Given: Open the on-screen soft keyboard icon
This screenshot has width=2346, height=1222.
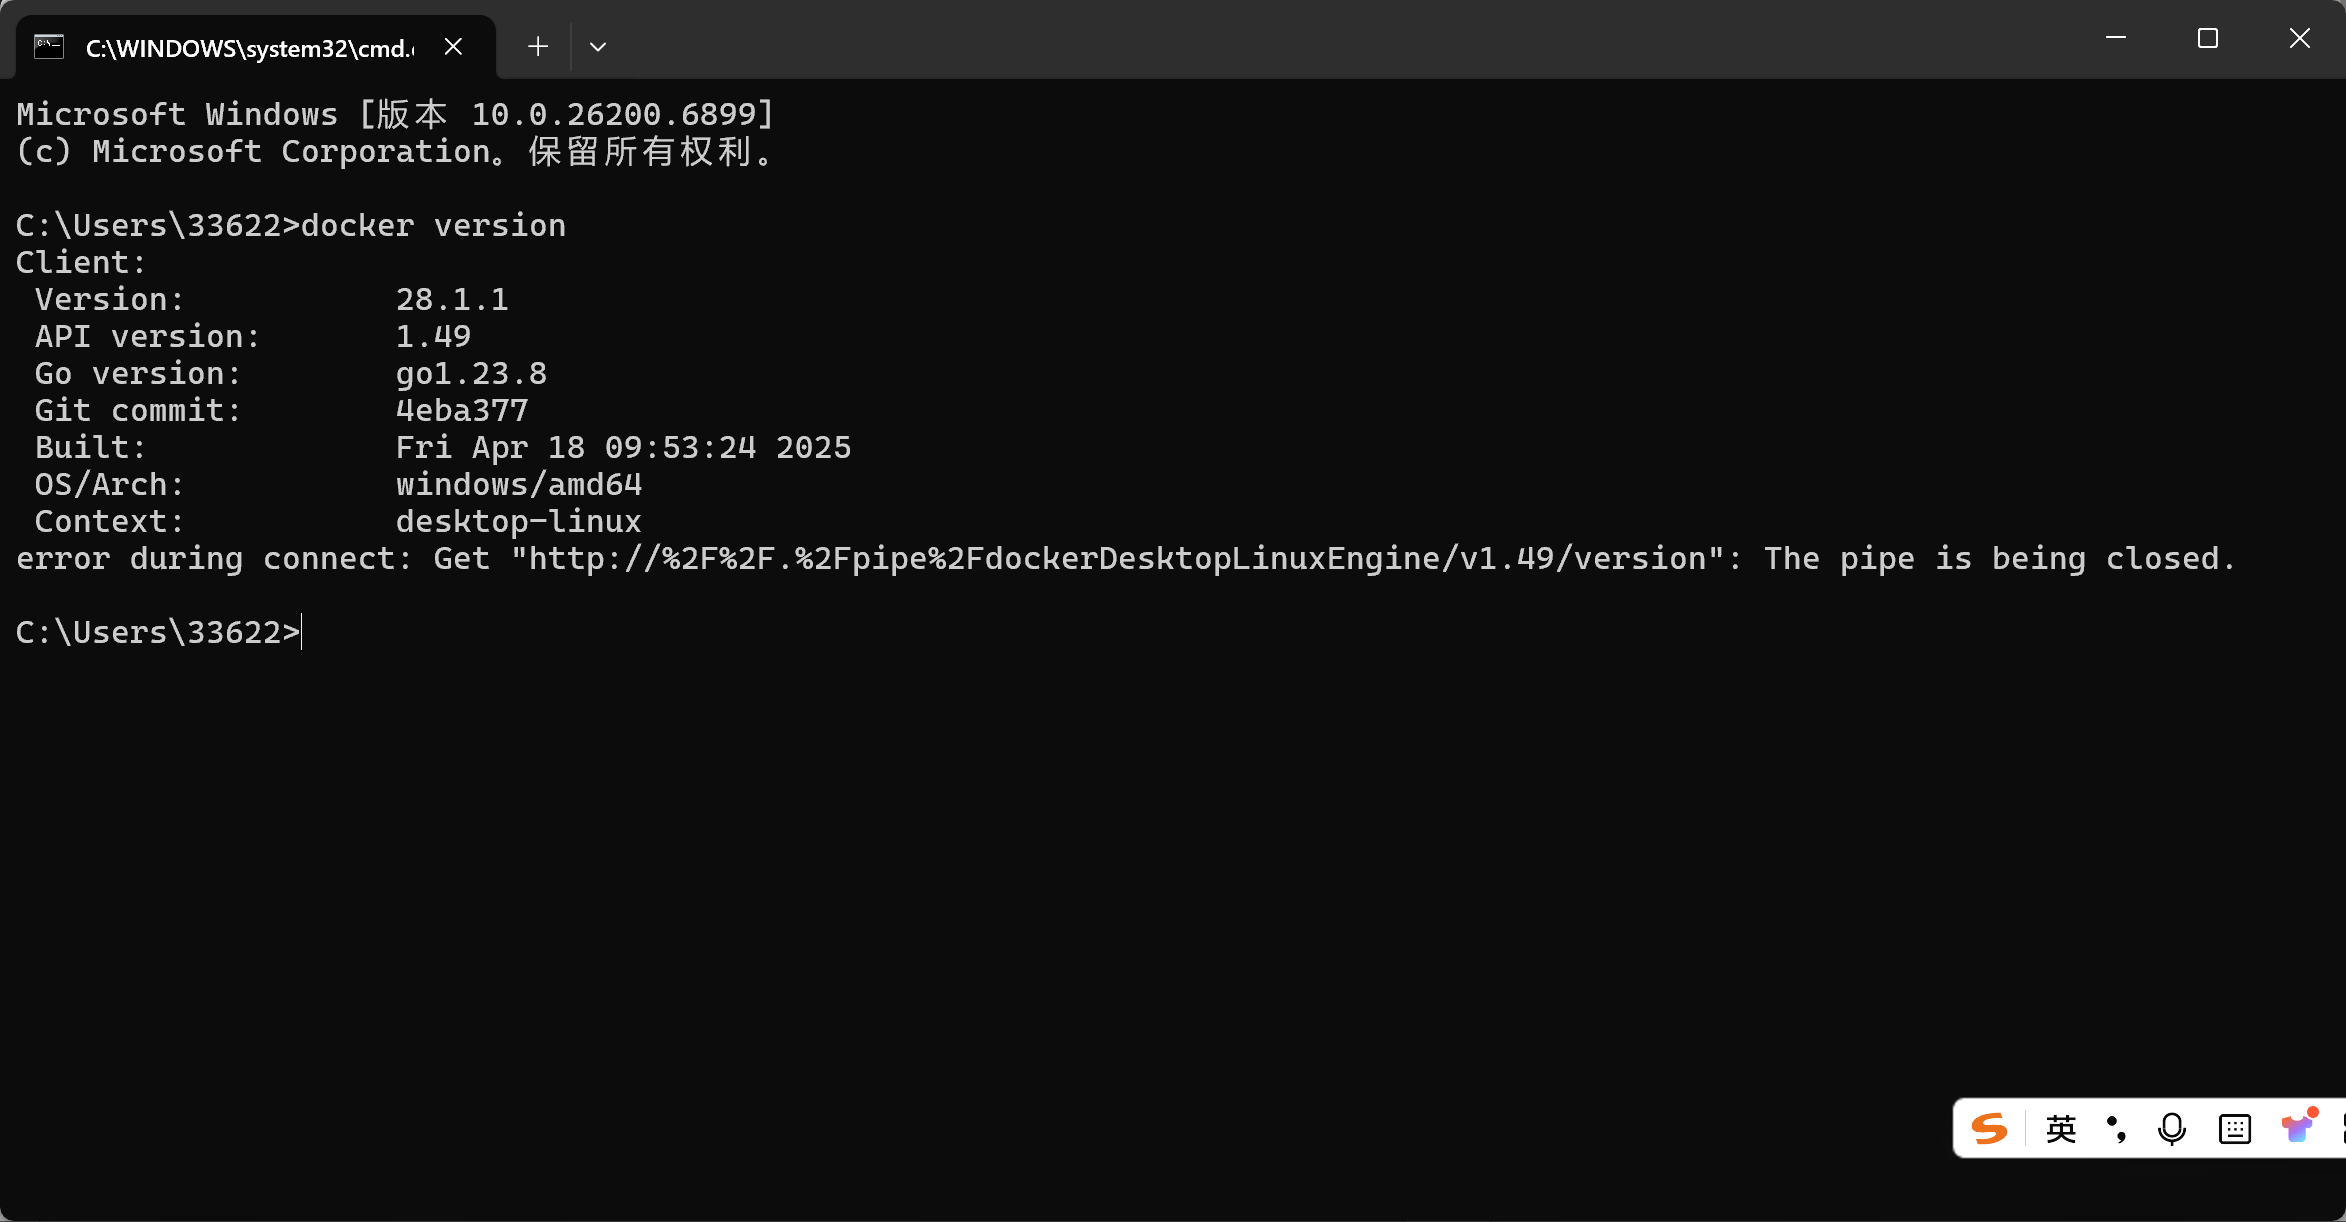Looking at the screenshot, I should [x=2233, y=1128].
